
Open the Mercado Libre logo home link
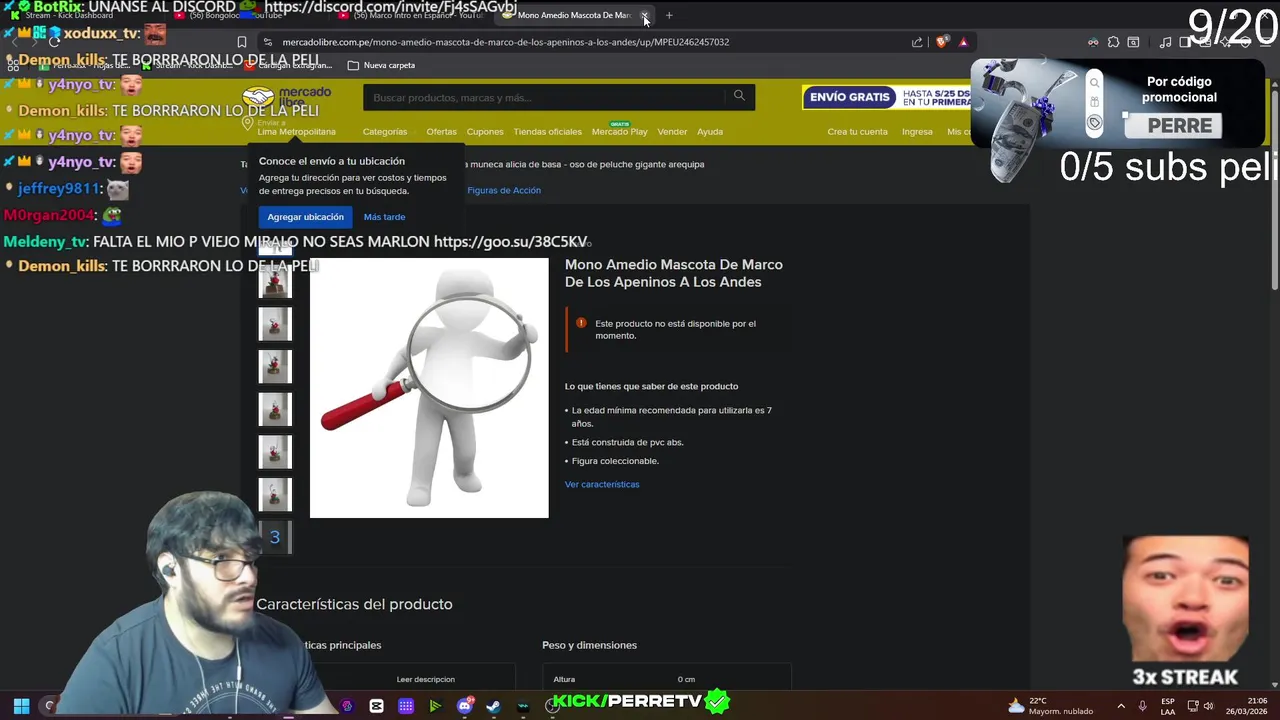(286, 97)
